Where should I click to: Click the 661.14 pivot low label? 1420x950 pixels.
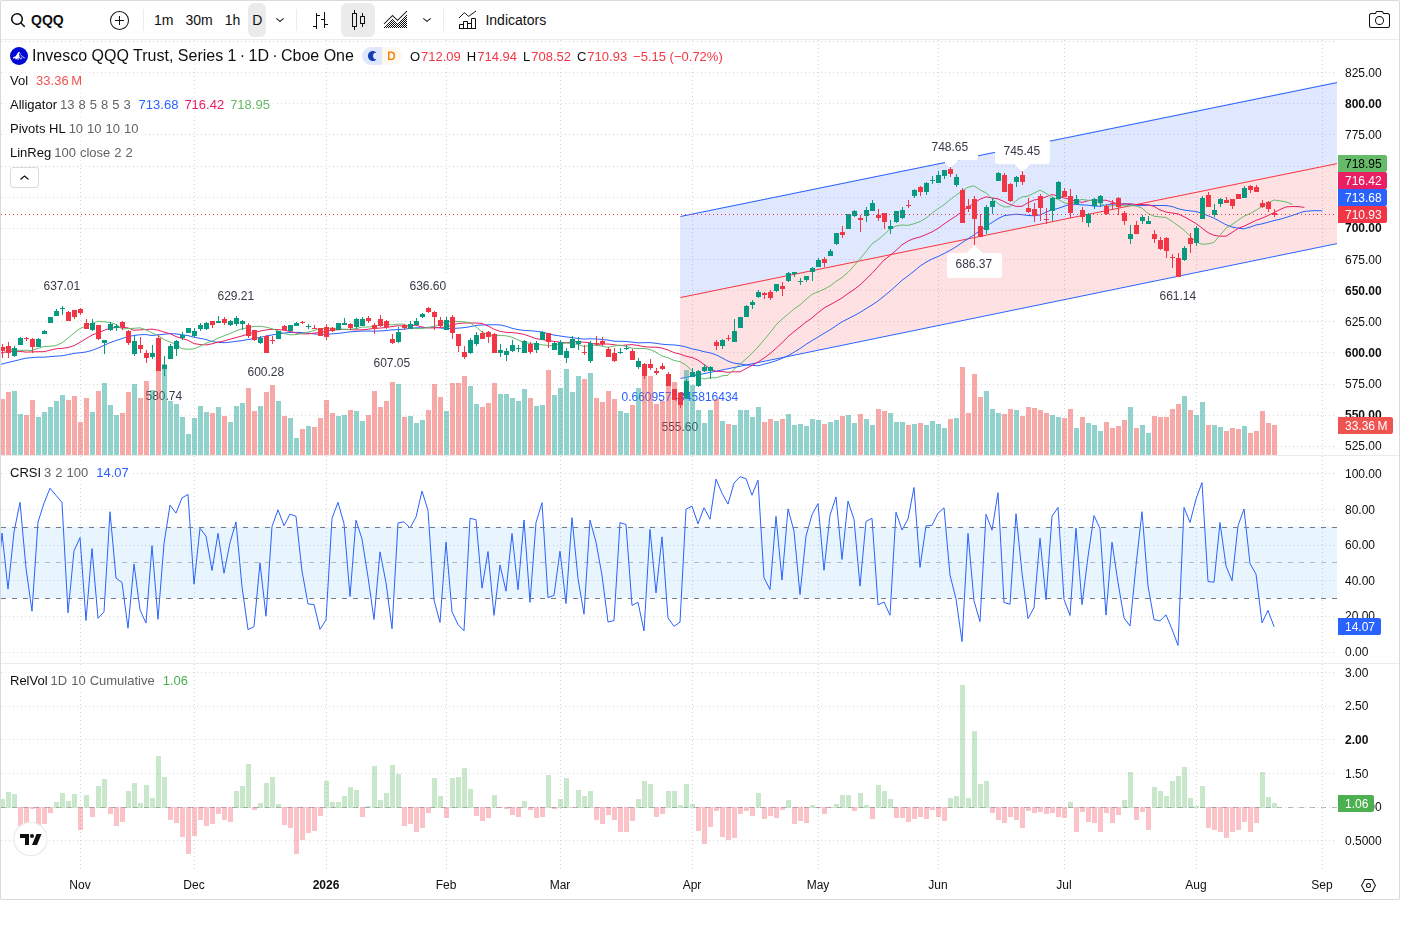[1177, 296]
